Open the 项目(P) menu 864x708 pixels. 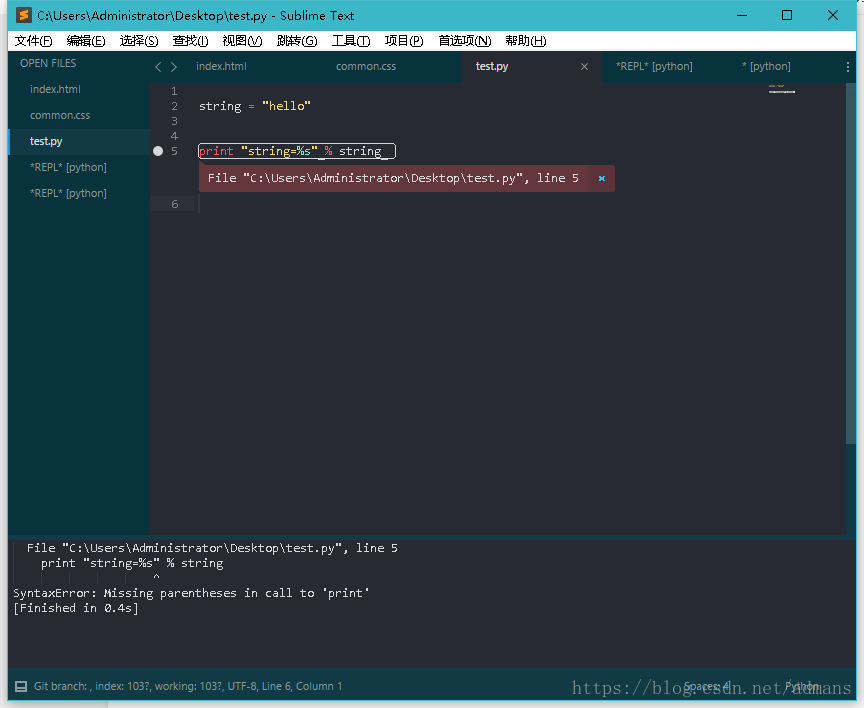tap(404, 41)
